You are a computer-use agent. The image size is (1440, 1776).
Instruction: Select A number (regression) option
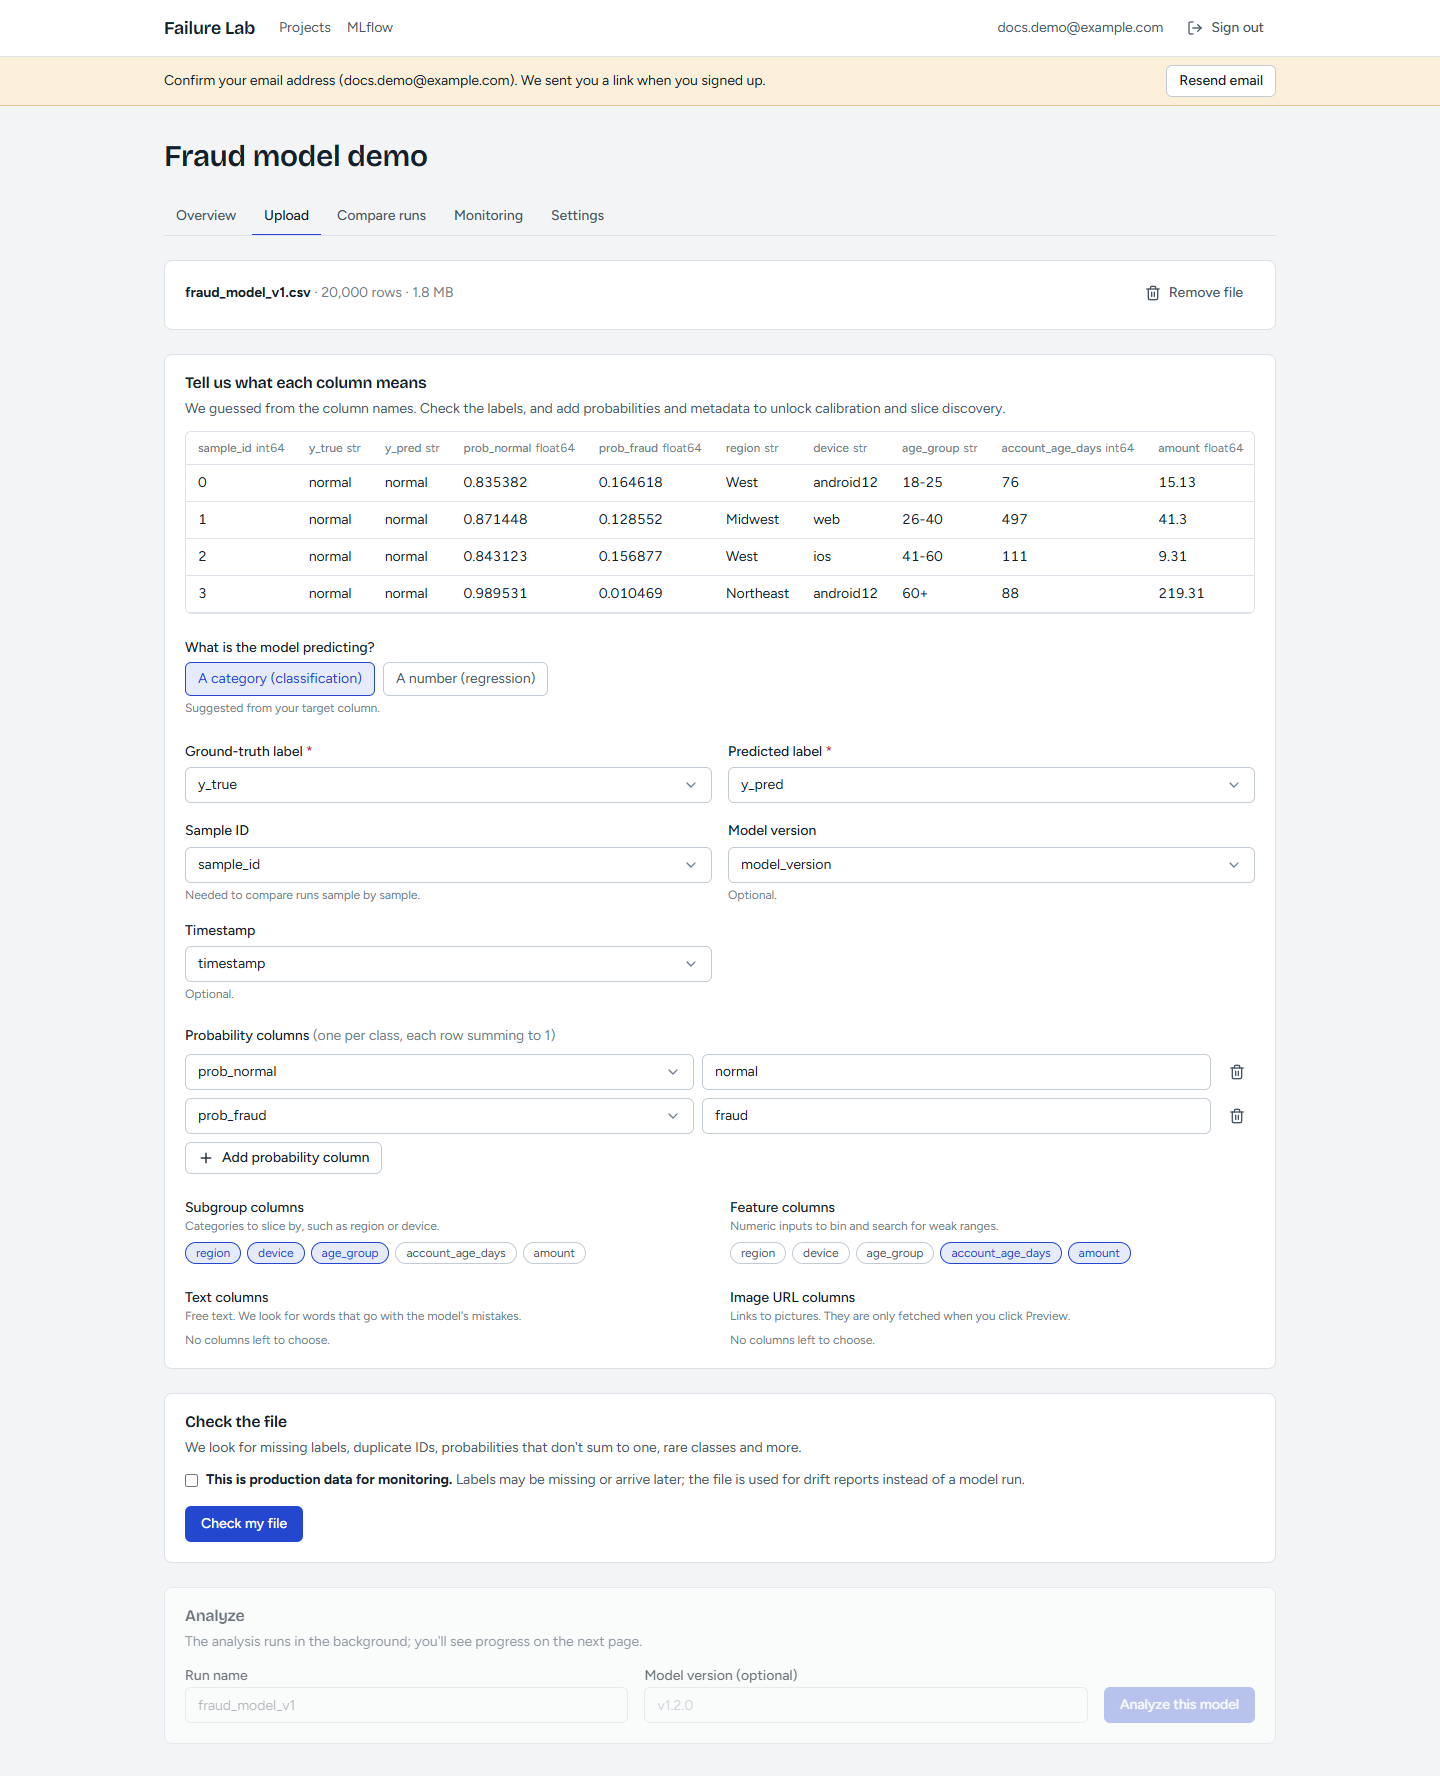[x=465, y=679]
